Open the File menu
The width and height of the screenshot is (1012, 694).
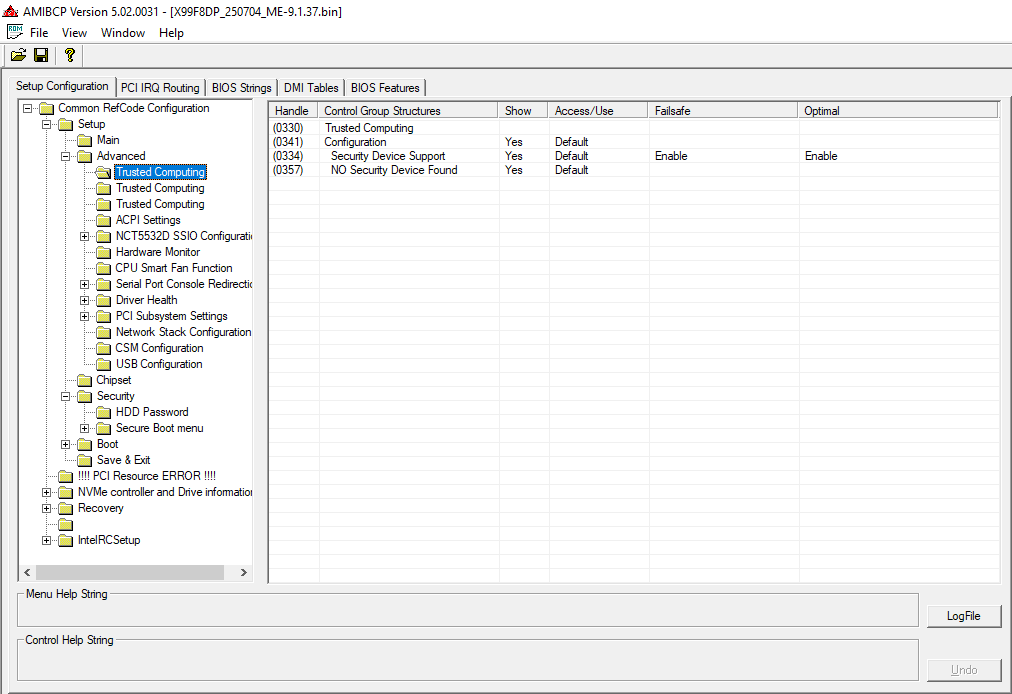point(39,33)
